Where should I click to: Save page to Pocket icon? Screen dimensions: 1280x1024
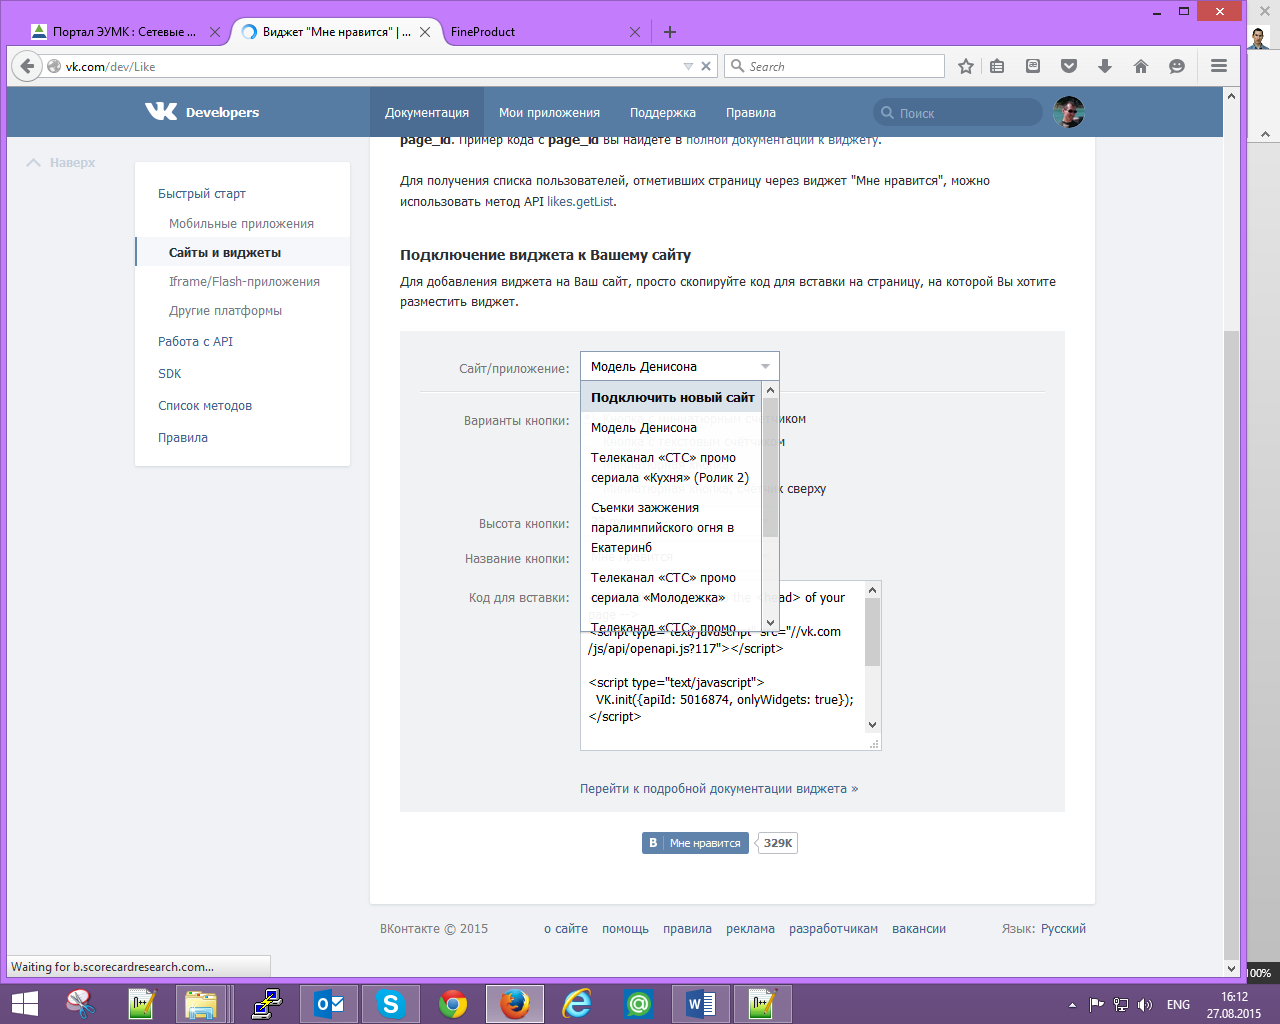tap(1069, 66)
